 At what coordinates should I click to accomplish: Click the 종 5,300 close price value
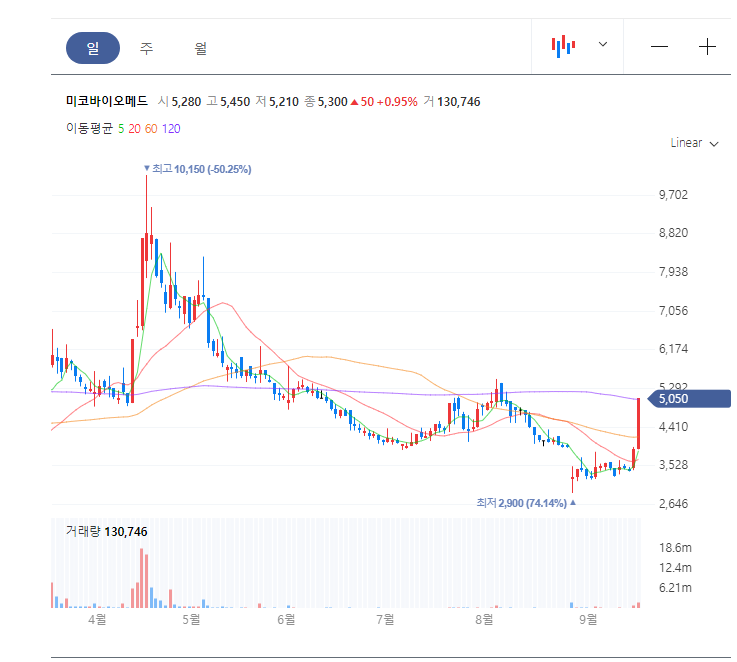tap(326, 102)
